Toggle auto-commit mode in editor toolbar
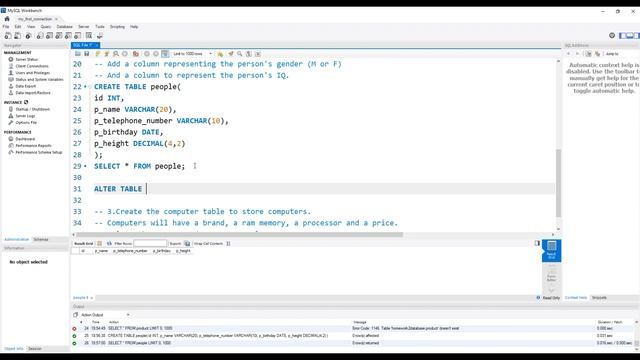The width and height of the screenshot is (640, 360). click(165, 54)
